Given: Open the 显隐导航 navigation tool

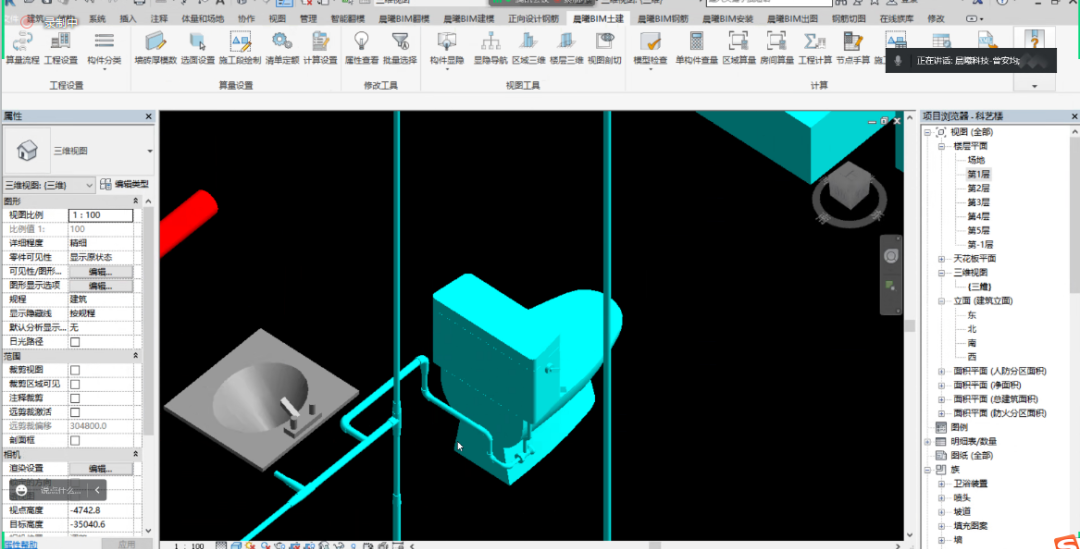Looking at the screenshot, I should pyautogui.click(x=490, y=47).
